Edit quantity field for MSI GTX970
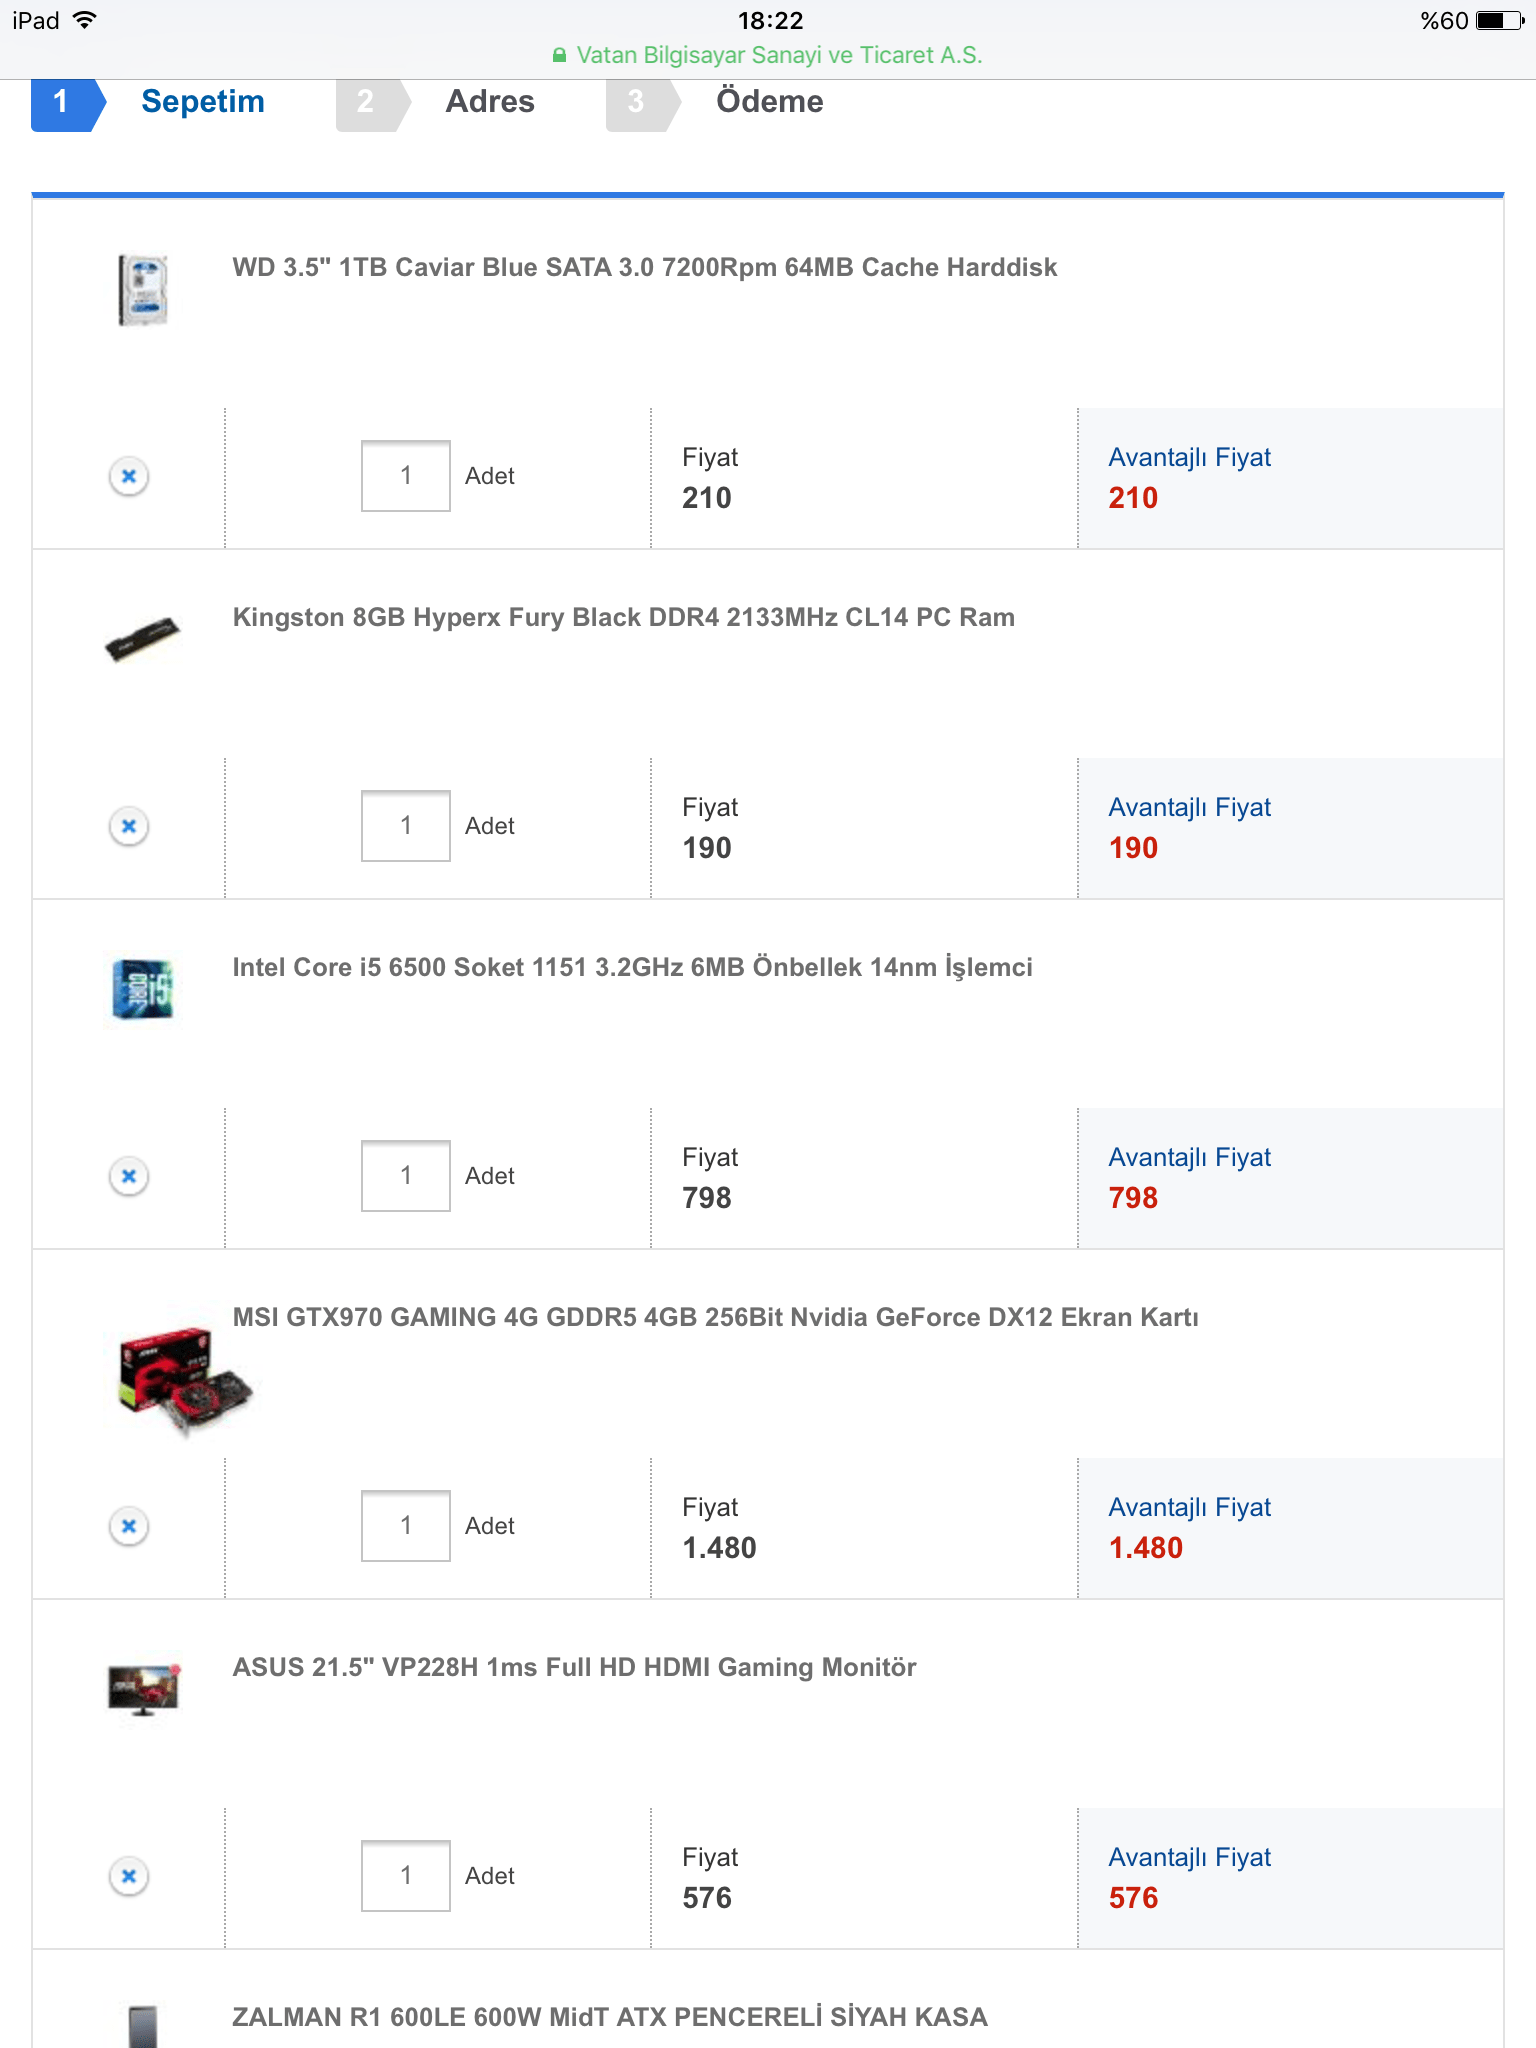 click(405, 1526)
